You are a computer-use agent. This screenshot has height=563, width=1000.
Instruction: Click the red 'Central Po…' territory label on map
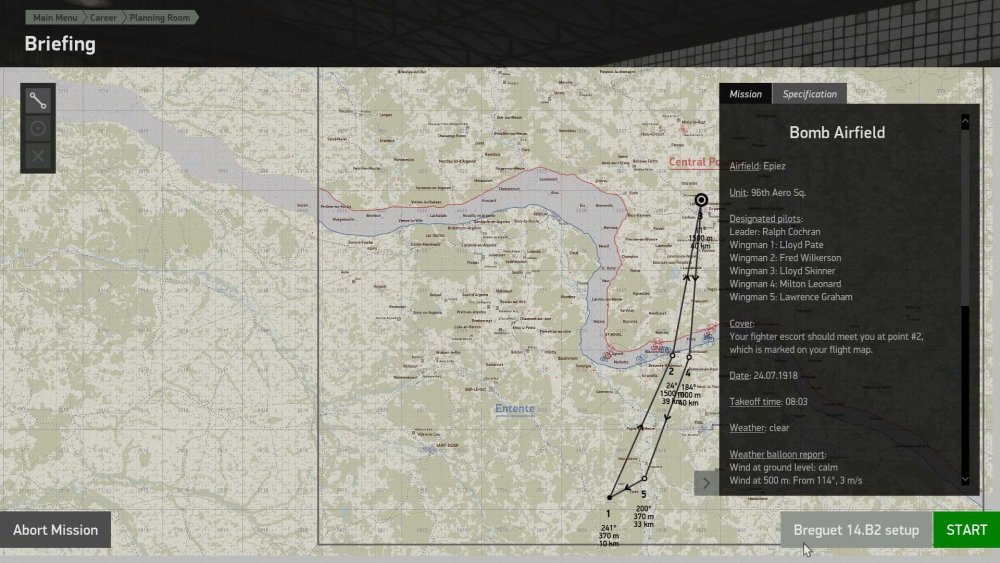(694, 162)
